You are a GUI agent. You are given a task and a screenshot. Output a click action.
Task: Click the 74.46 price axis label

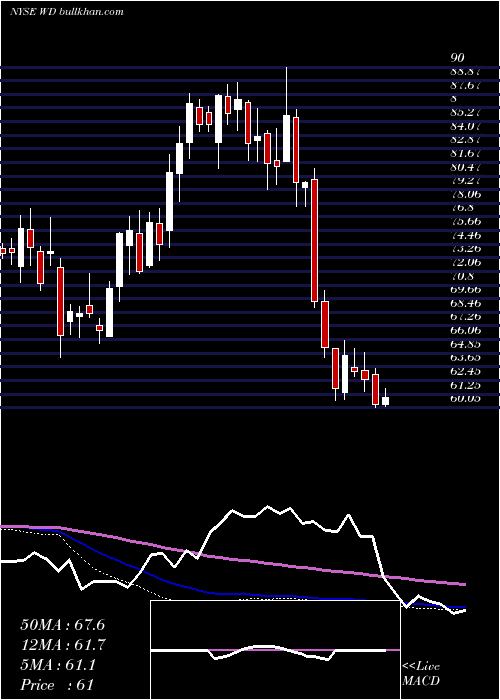pos(465,235)
